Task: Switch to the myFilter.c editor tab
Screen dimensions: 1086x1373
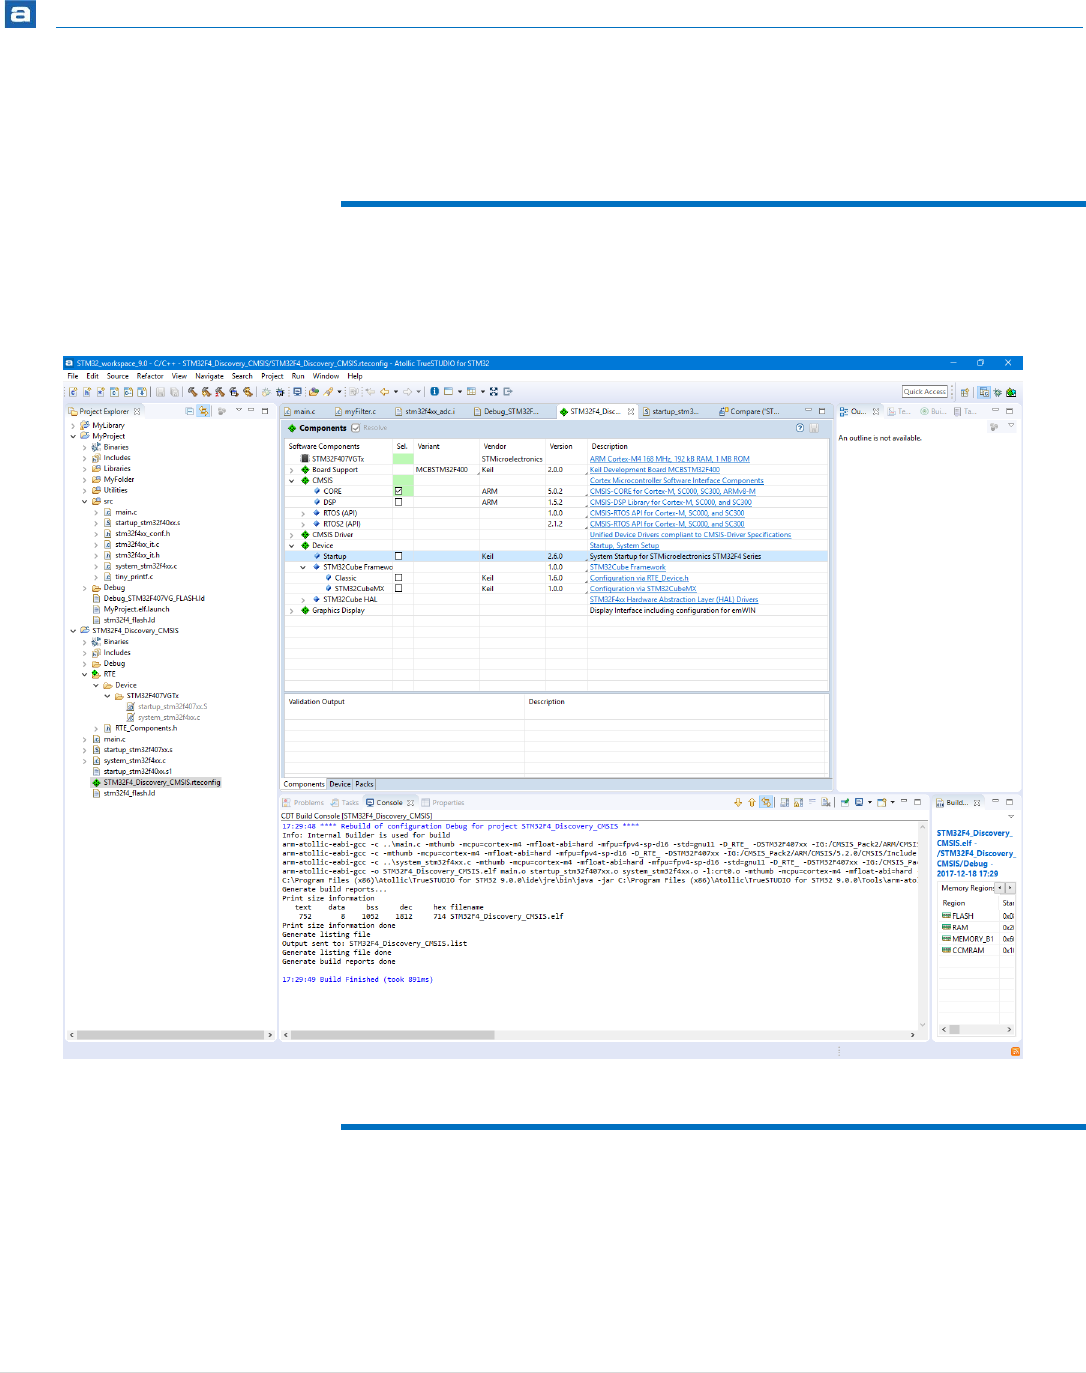Action: (355, 411)
